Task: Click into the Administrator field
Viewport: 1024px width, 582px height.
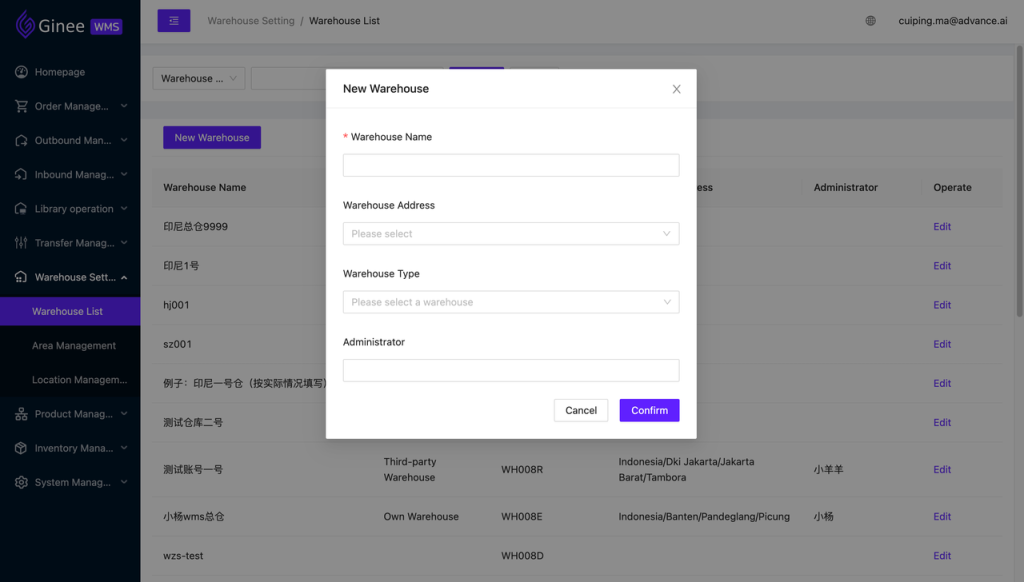Action: [x=510, y=371]
